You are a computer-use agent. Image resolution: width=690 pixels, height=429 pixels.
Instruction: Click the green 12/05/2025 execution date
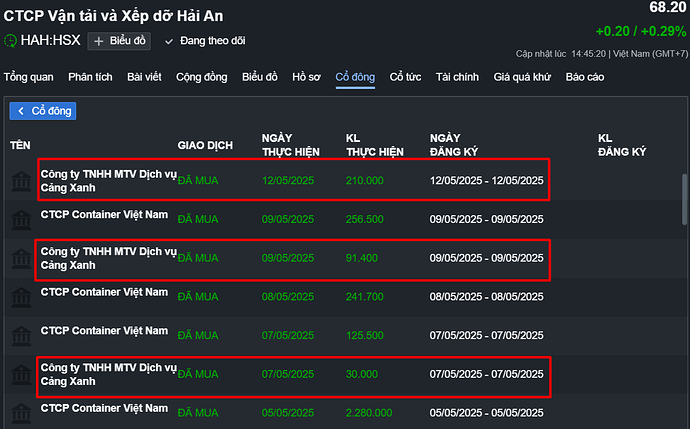coord(288,180)
